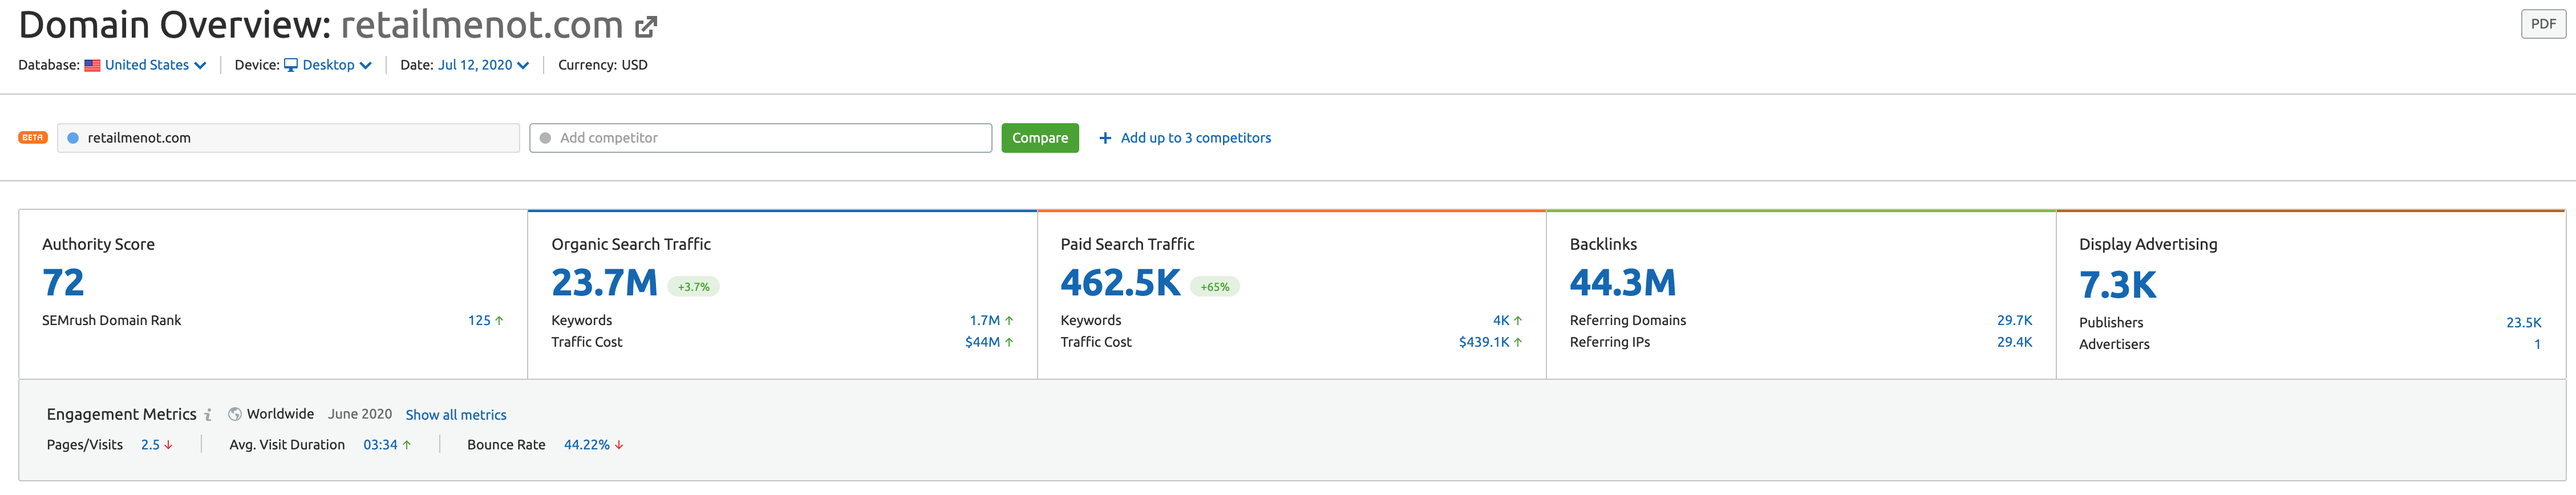Click paid Traffic Cost value $439.1K
The width and height of the screenshot is (2576, 495).
point(1484,342)
